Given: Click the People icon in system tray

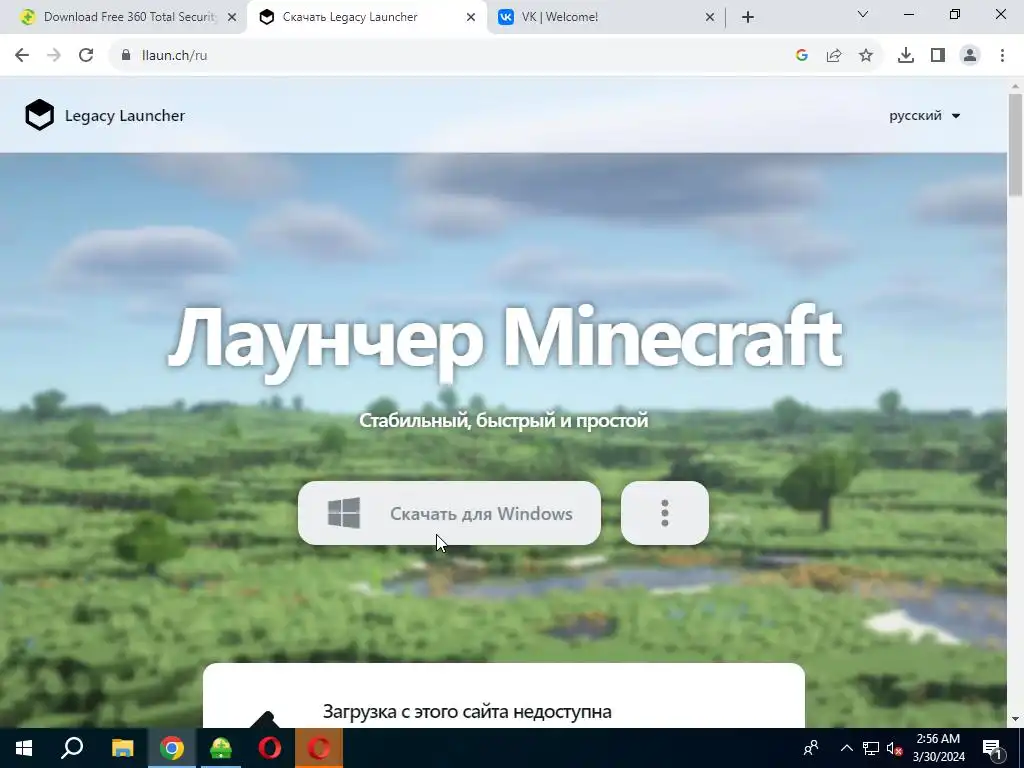Looking at the screenshot, I should [x=811, y=748].
